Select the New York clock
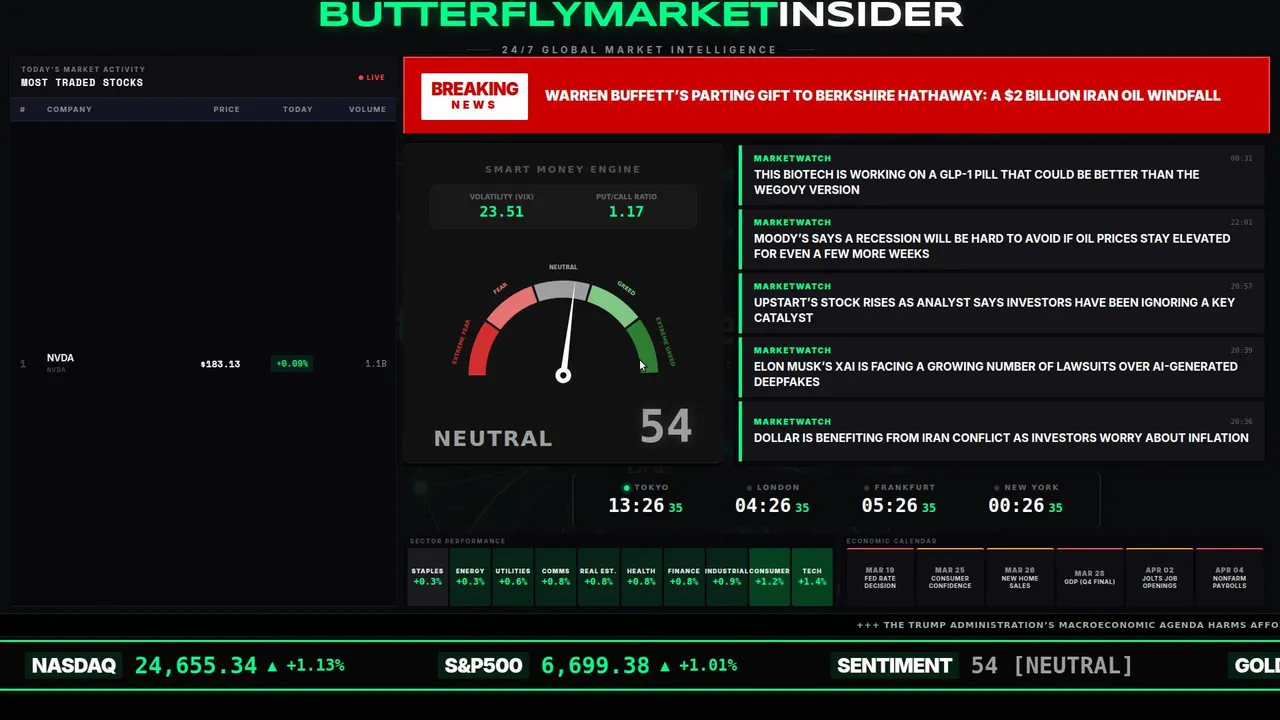This screenshot has width=1280, height=720. (1025, 499)
